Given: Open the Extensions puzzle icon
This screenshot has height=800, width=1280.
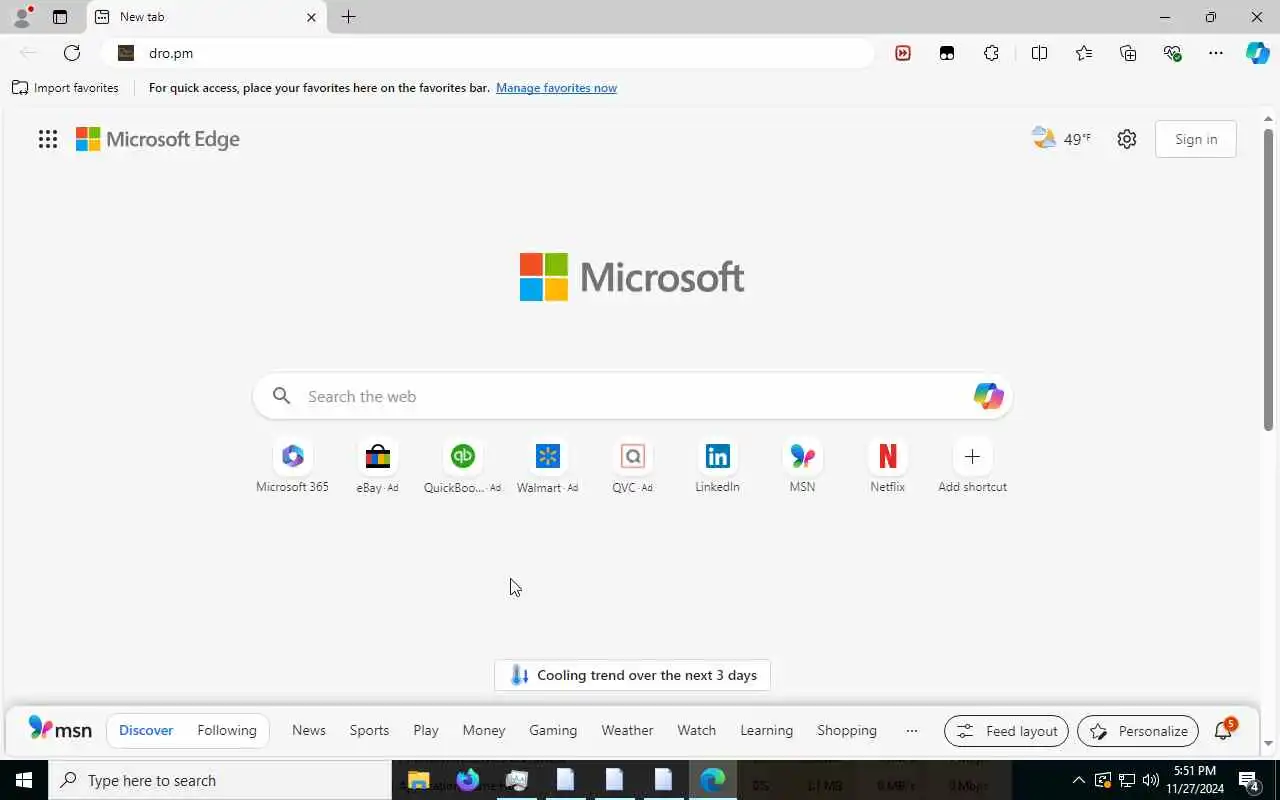Looking at the screenshot, I should [991, 53].
